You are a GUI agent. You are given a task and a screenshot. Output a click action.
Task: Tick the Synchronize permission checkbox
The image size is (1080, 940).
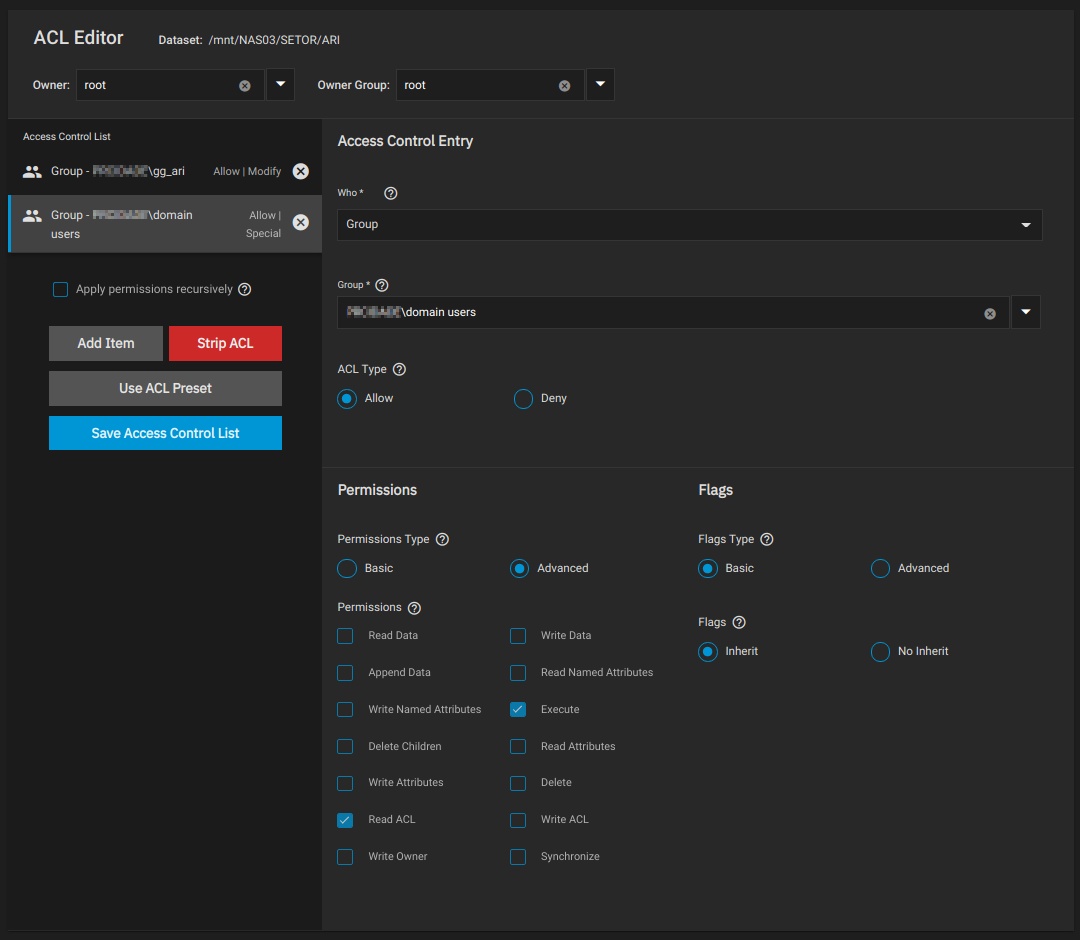(x=518, y=857)
